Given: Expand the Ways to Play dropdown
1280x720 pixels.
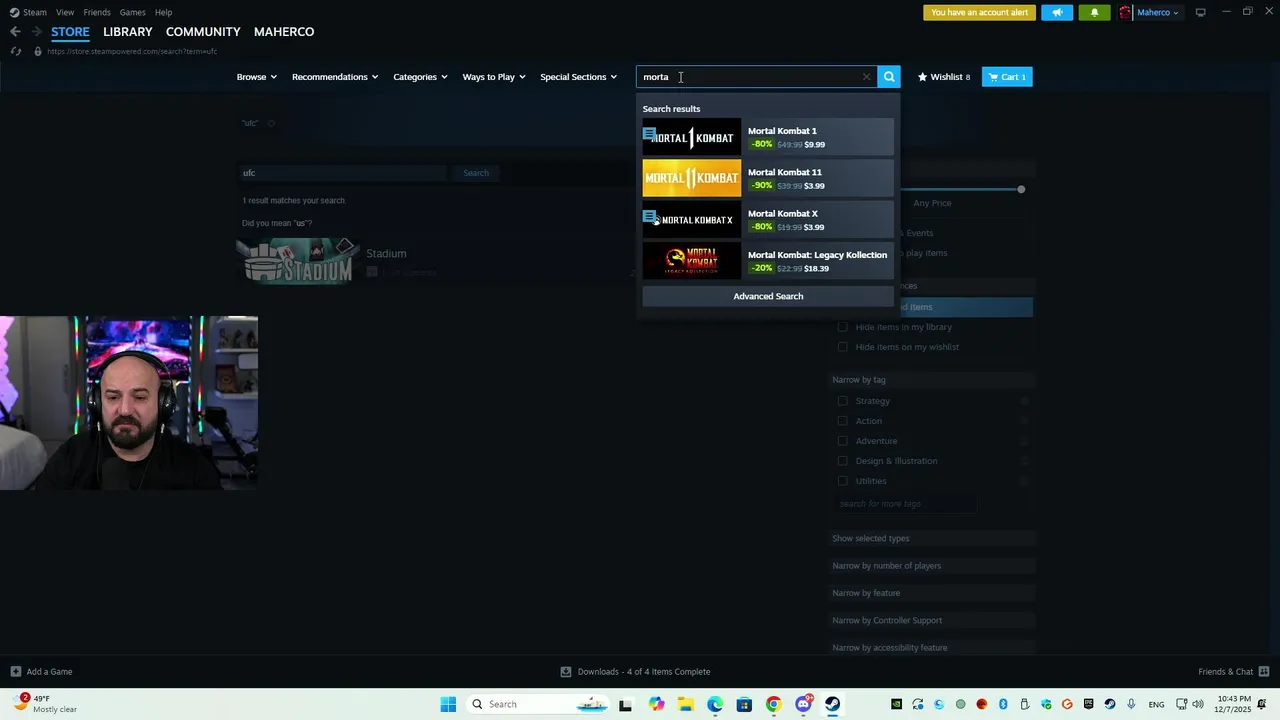Looking at the screenshot, I should (x=494, y=77).
